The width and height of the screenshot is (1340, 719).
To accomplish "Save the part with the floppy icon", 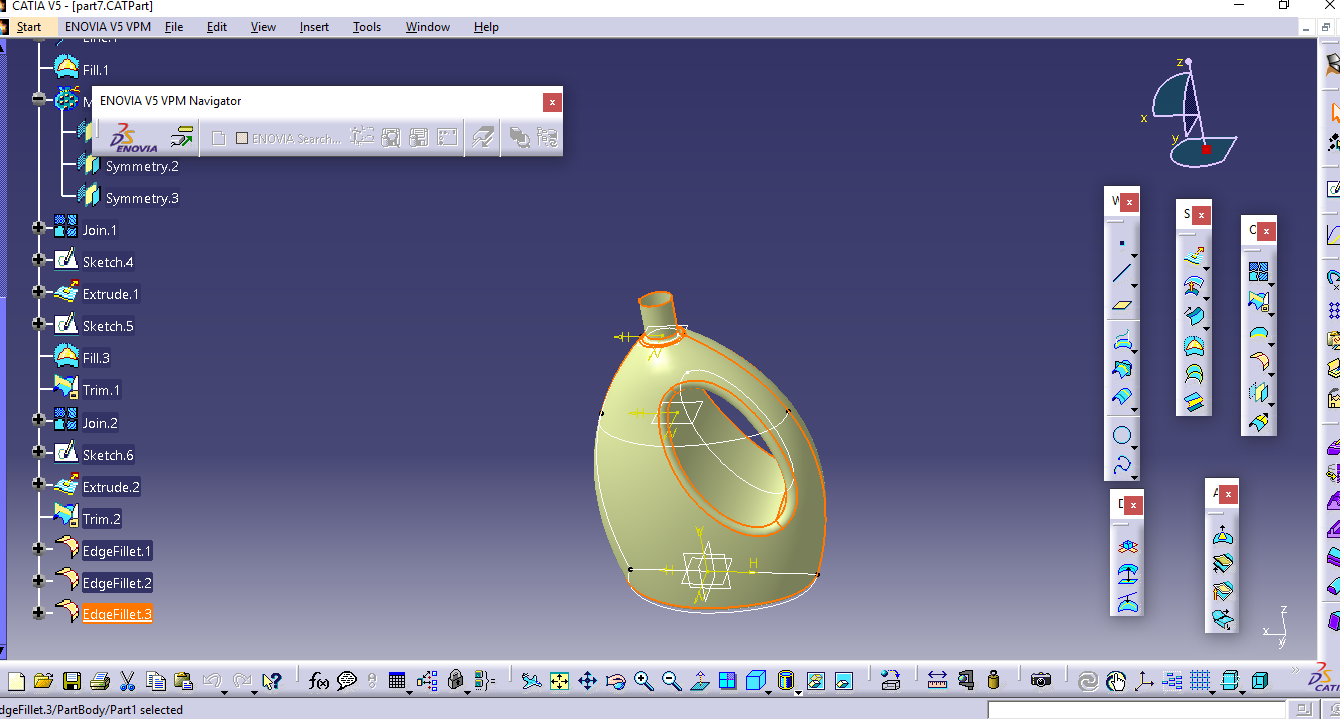I will click(x=71, y=681).
